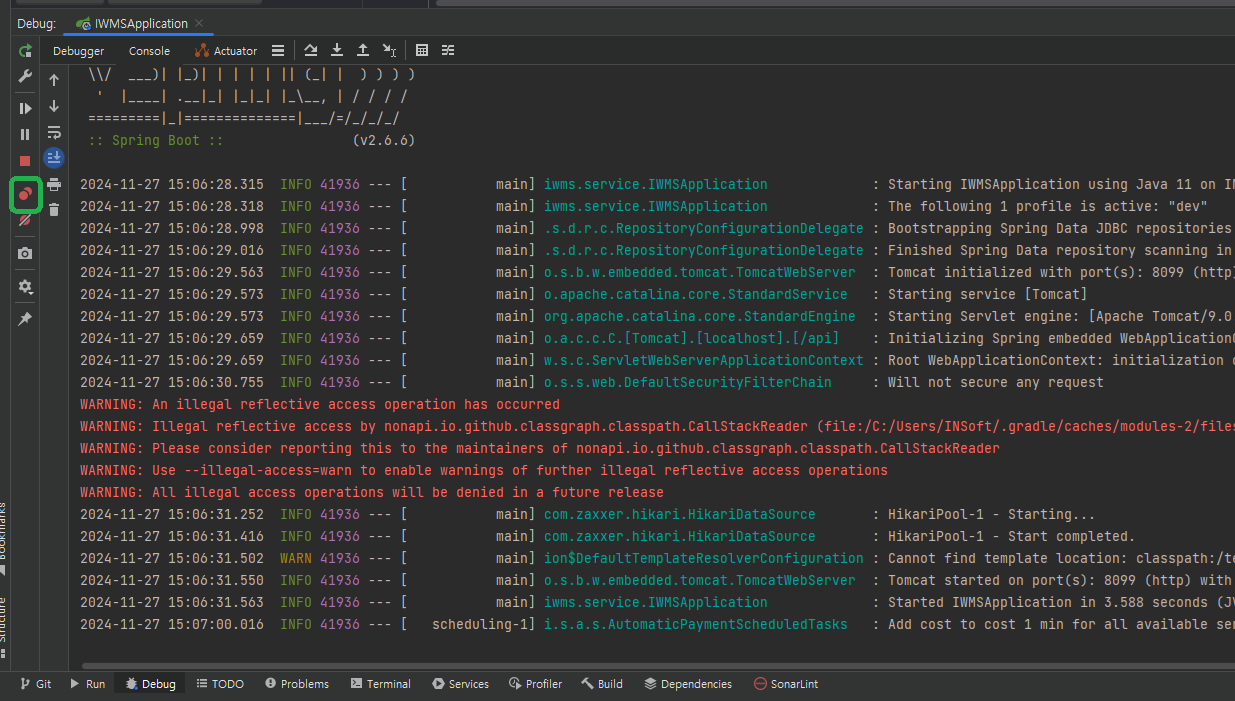Click the Rerun IWMSApplication icon
Viewport: 1235px width, 701px height.
(x=25, y=50)
